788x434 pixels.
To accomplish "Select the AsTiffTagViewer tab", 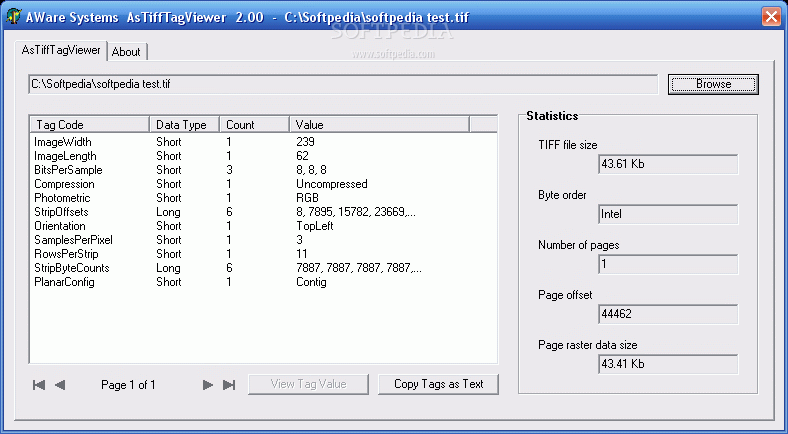I will click(61, 50).
